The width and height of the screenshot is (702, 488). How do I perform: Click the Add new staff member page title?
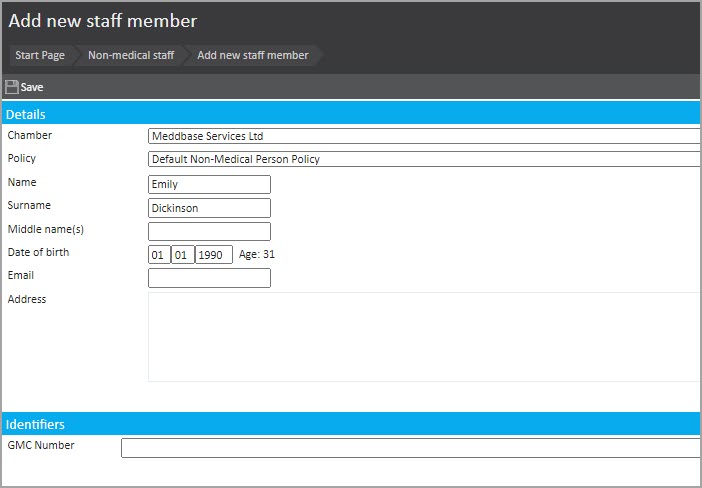(x=103, y=21)
